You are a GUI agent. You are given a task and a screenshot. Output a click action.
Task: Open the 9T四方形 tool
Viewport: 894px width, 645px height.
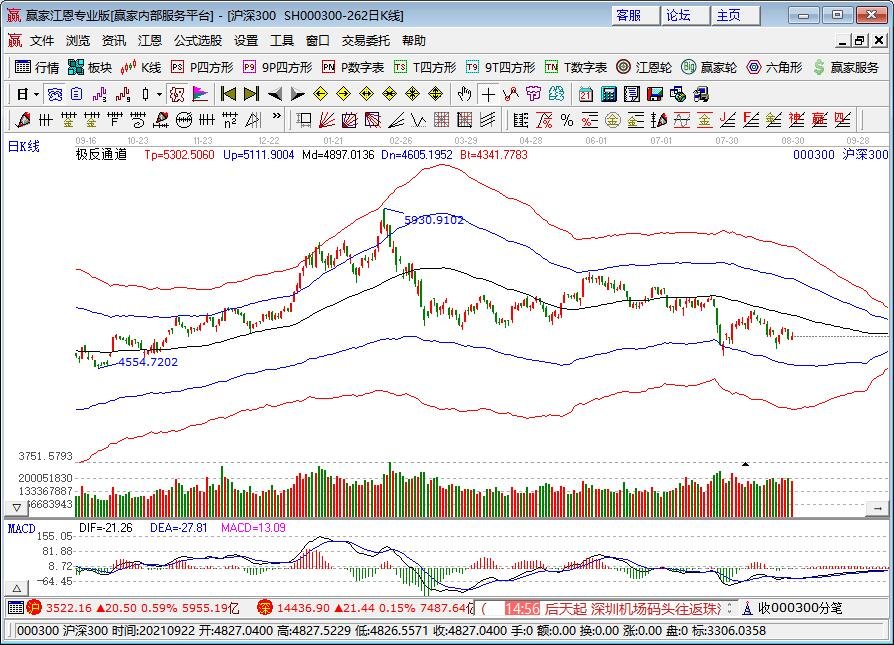tap(501, 67)
